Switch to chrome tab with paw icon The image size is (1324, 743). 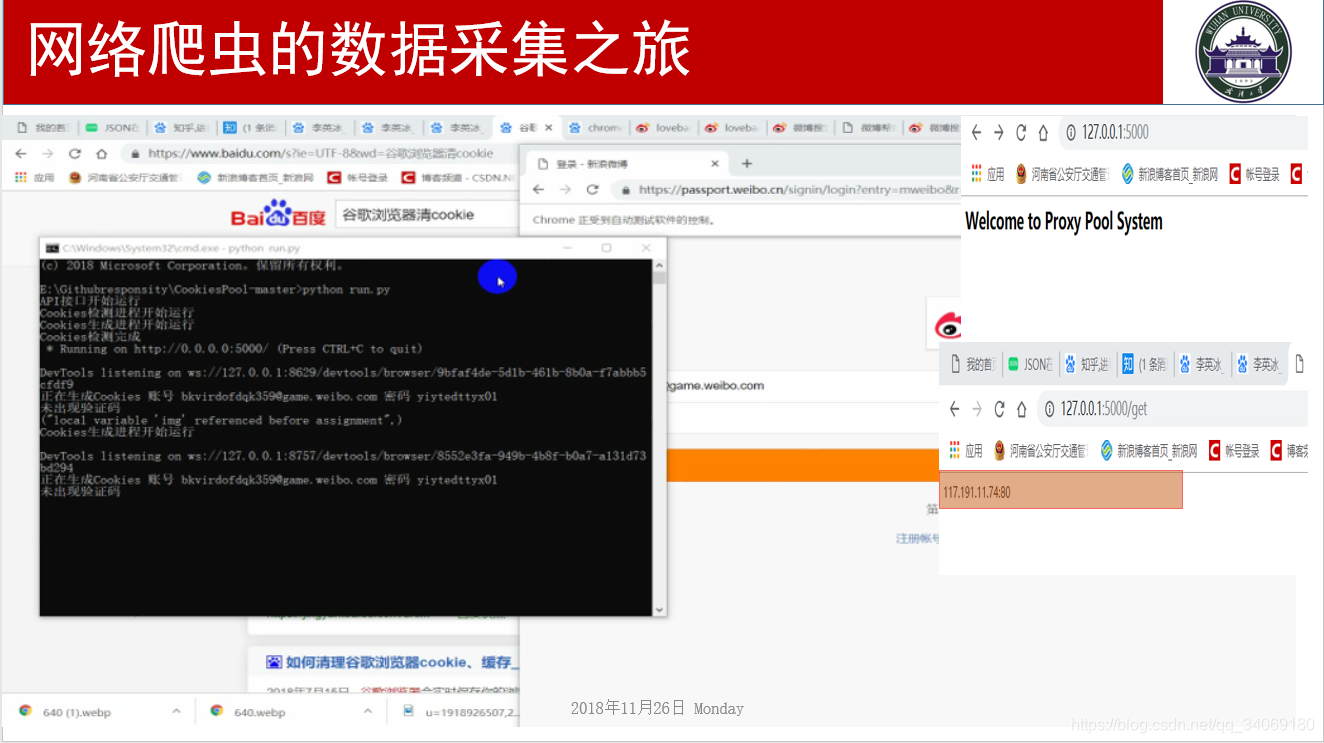tap(595, 128)
